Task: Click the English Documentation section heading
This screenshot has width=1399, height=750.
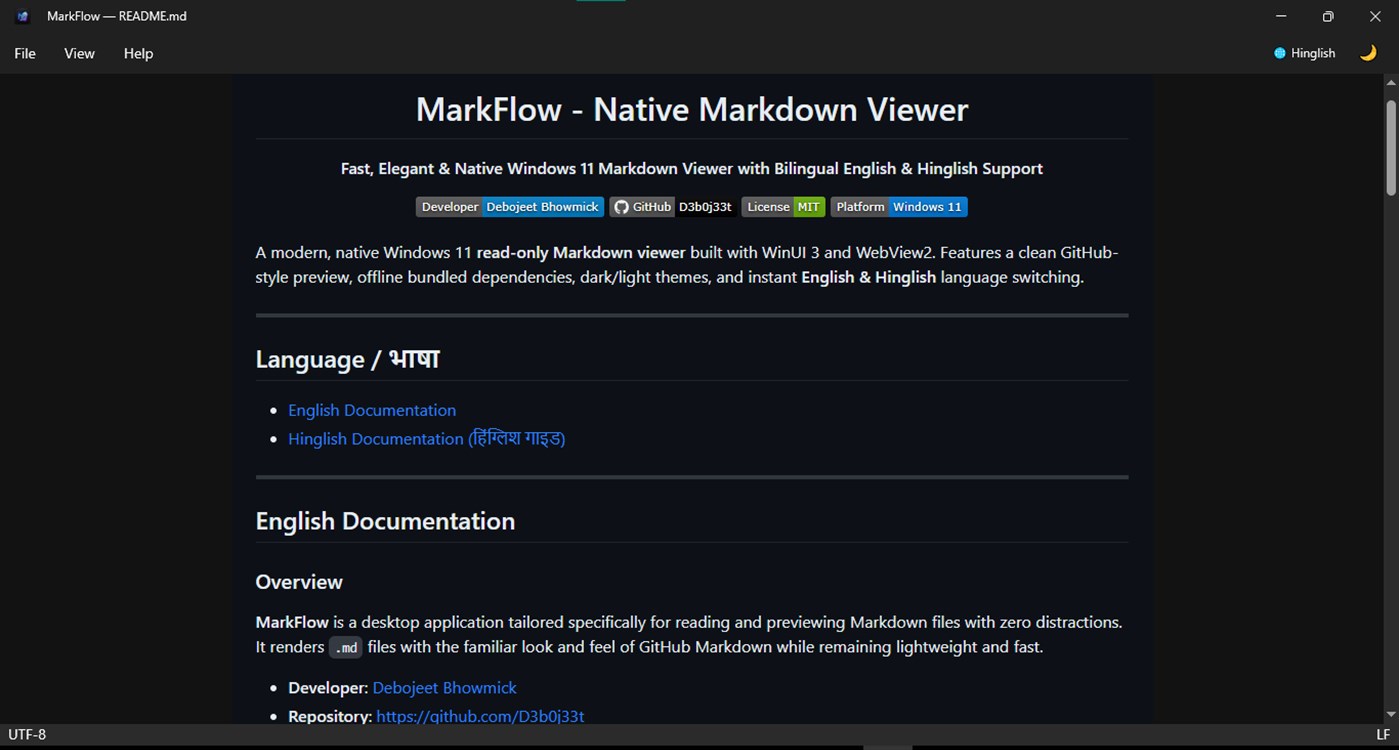Action: pyautogui.click(x=385, y=521)
